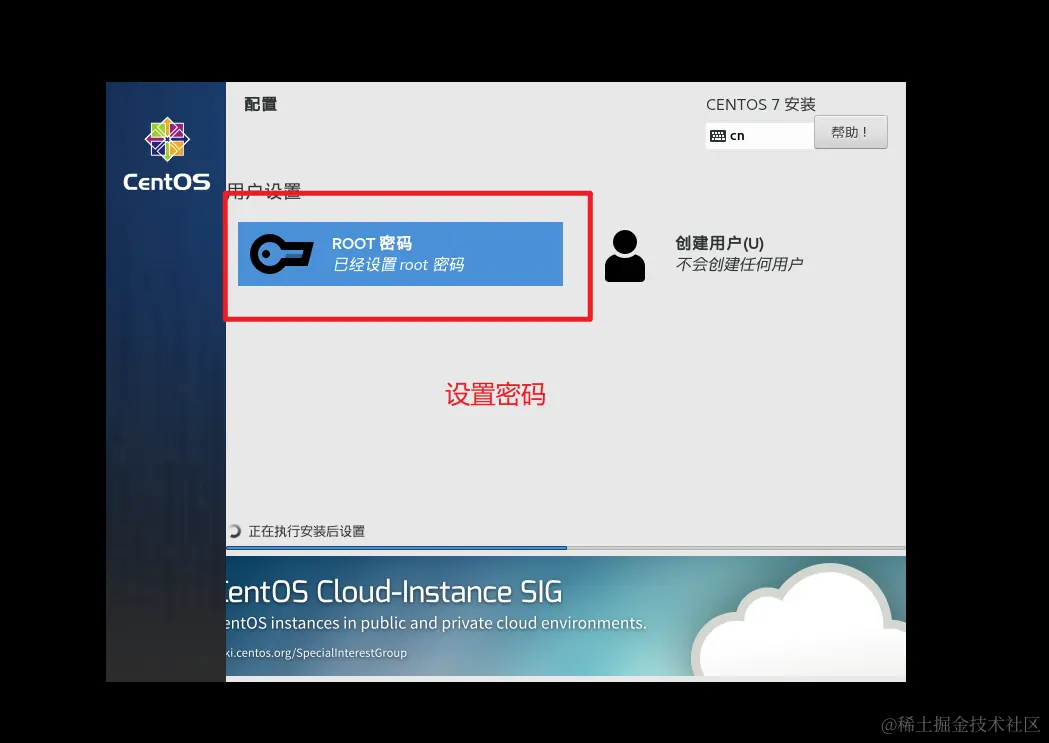Click the 不会创建任何用户 status text
1049x743 pixels.
tap(739, 264)
